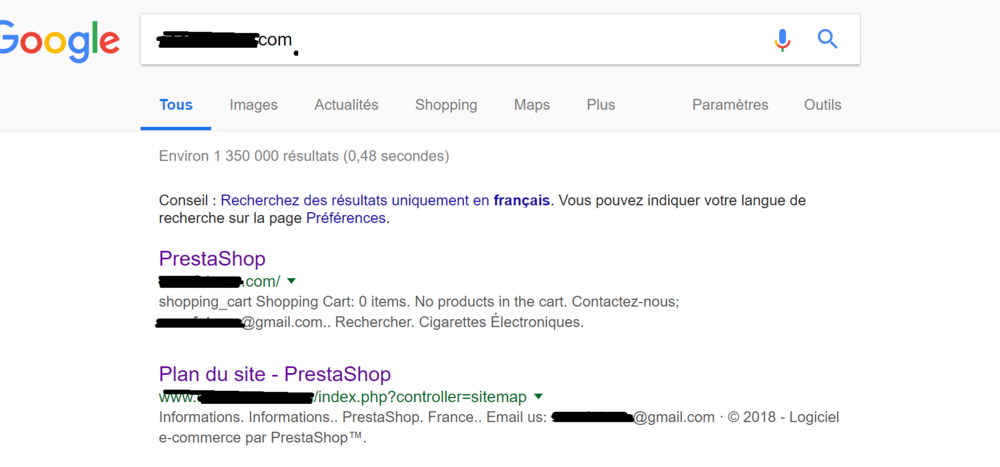The image size is (1000, 467).
Task: Click the blue magnifying glass search icon
Action: coord(827,40)
